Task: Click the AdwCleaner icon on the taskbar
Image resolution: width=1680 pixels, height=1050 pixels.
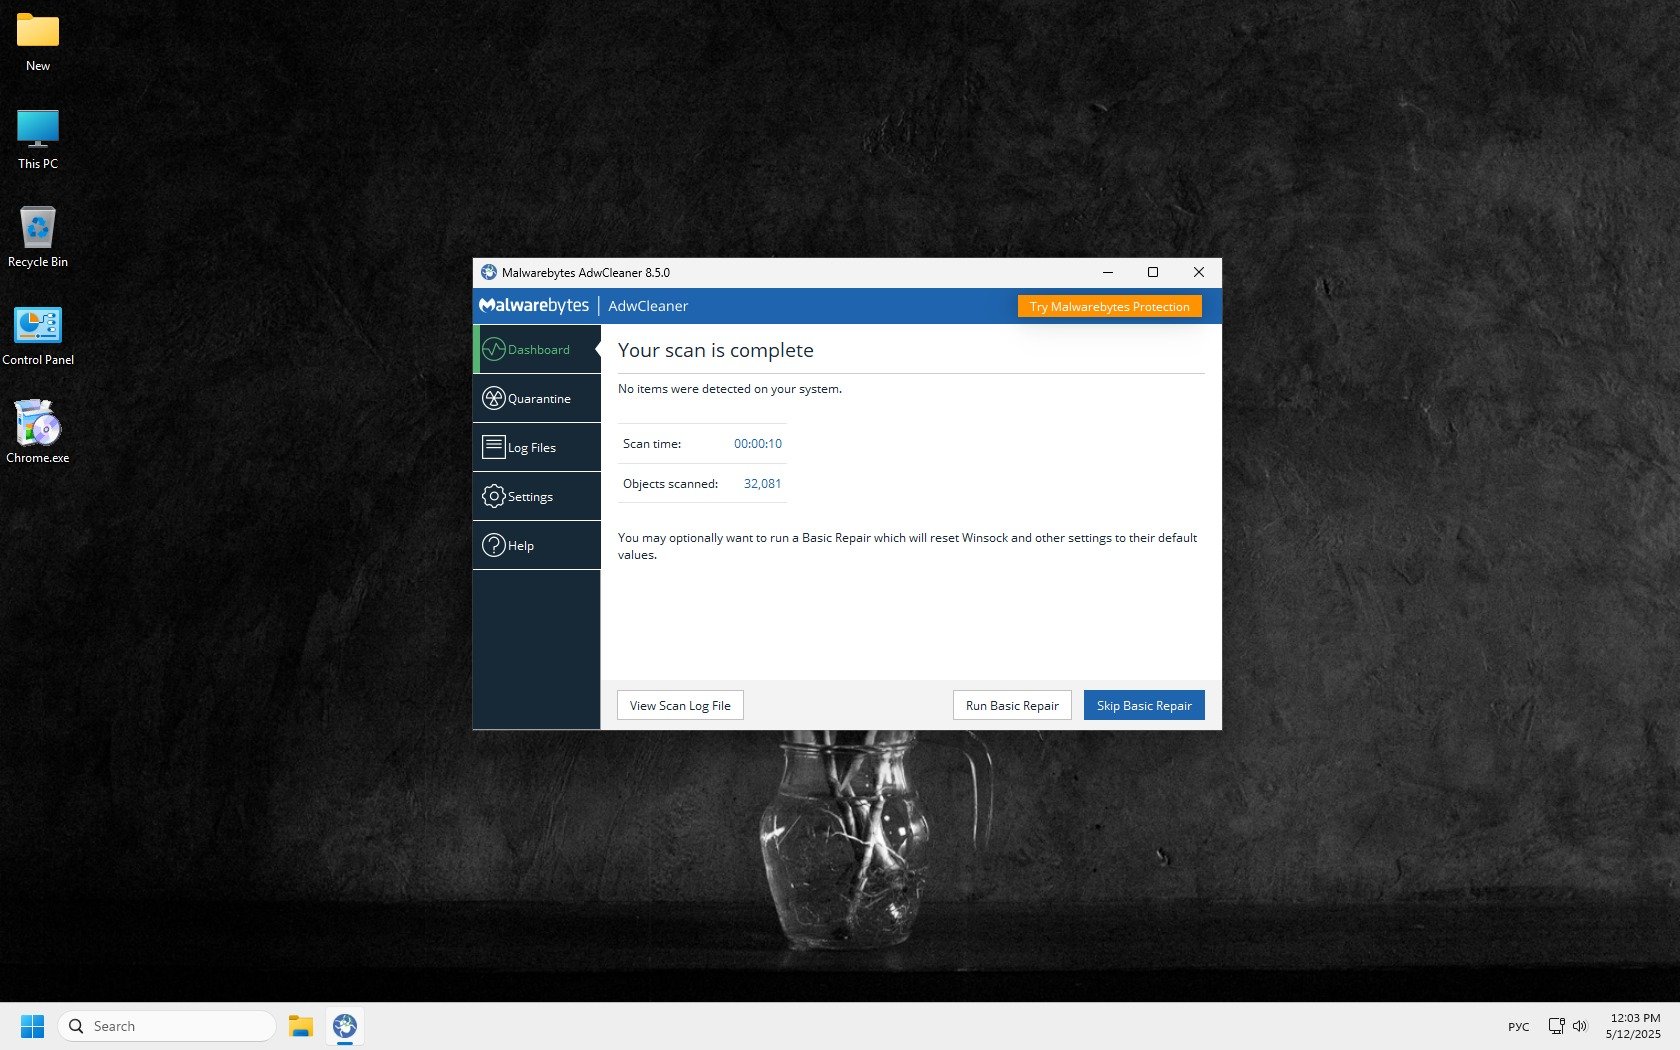Action: [345, 1026]
